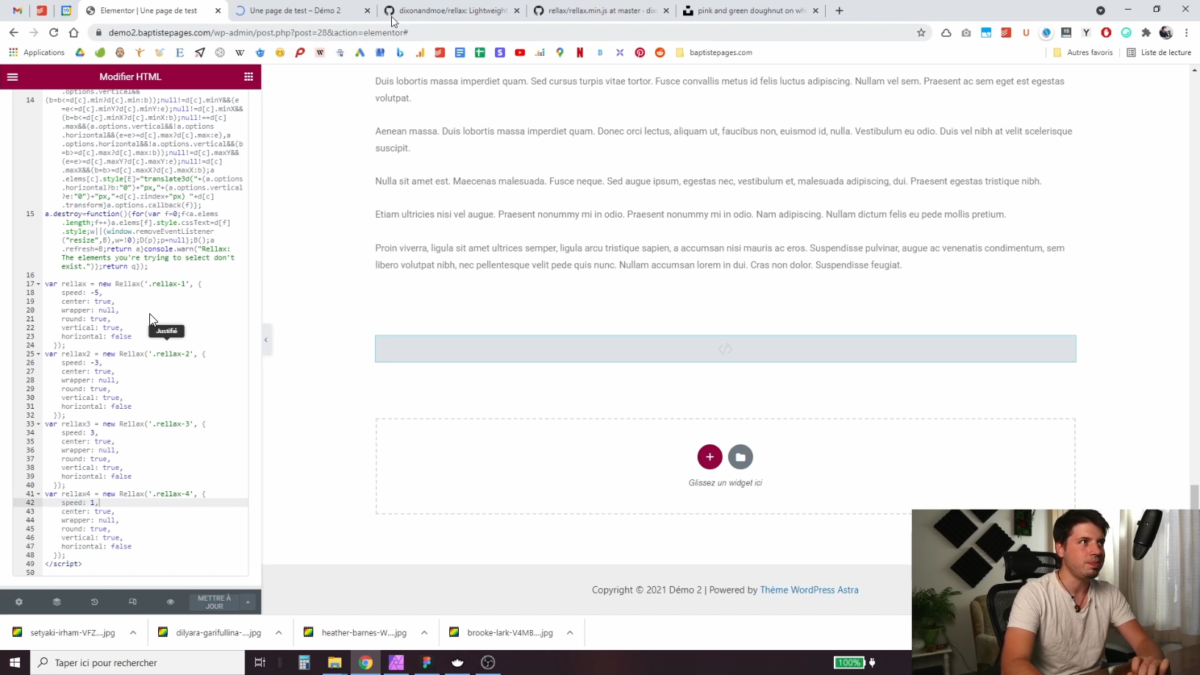This screenshot has height=675, width=1200.
Task: Open template library folder button
Action: click(x=740, y=457)
